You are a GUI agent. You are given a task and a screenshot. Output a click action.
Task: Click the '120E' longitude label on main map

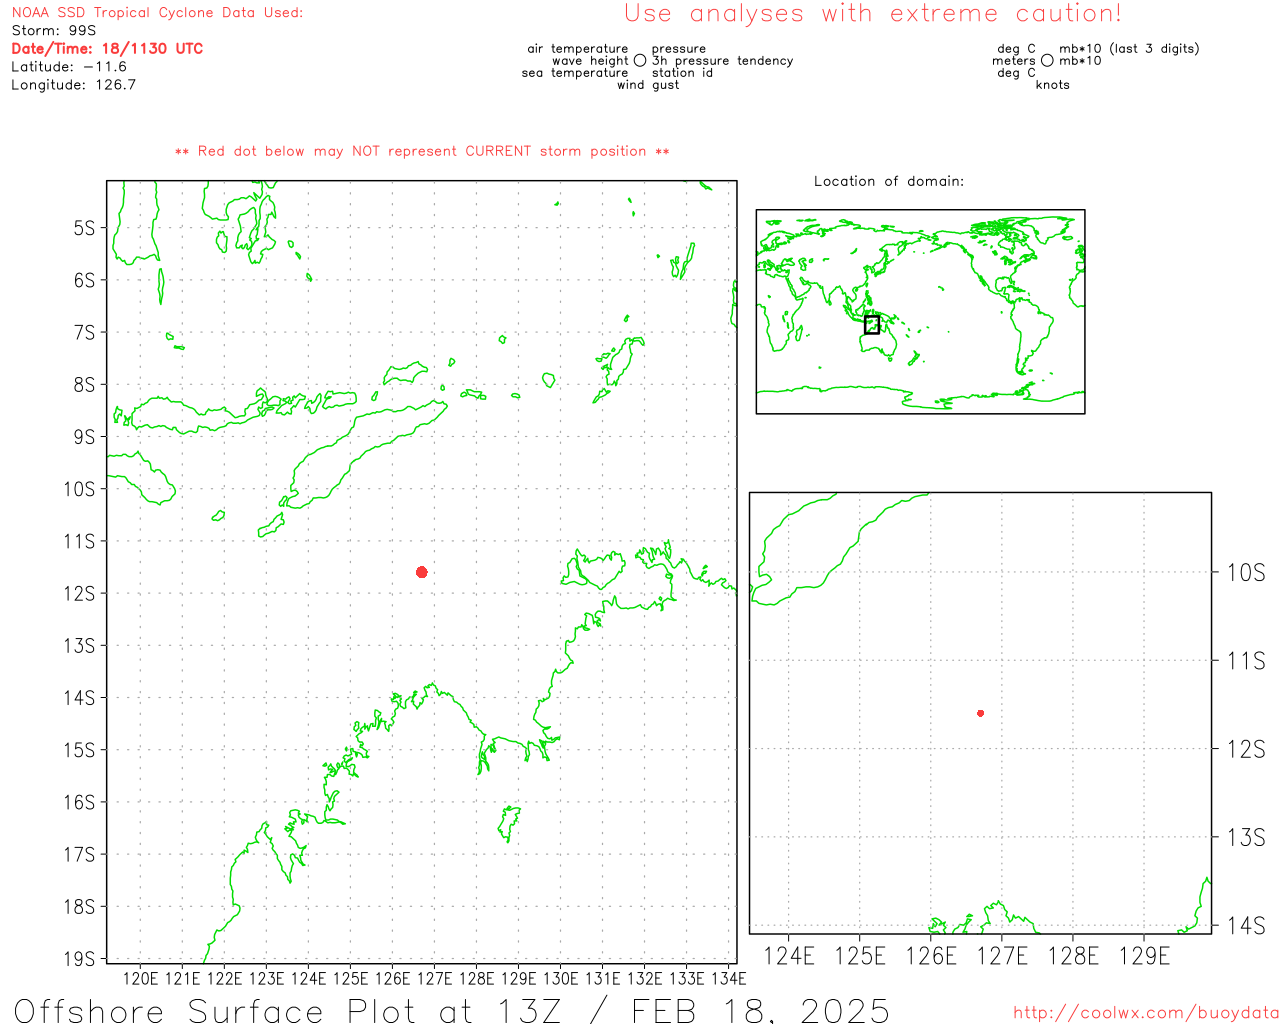point(140,978)
